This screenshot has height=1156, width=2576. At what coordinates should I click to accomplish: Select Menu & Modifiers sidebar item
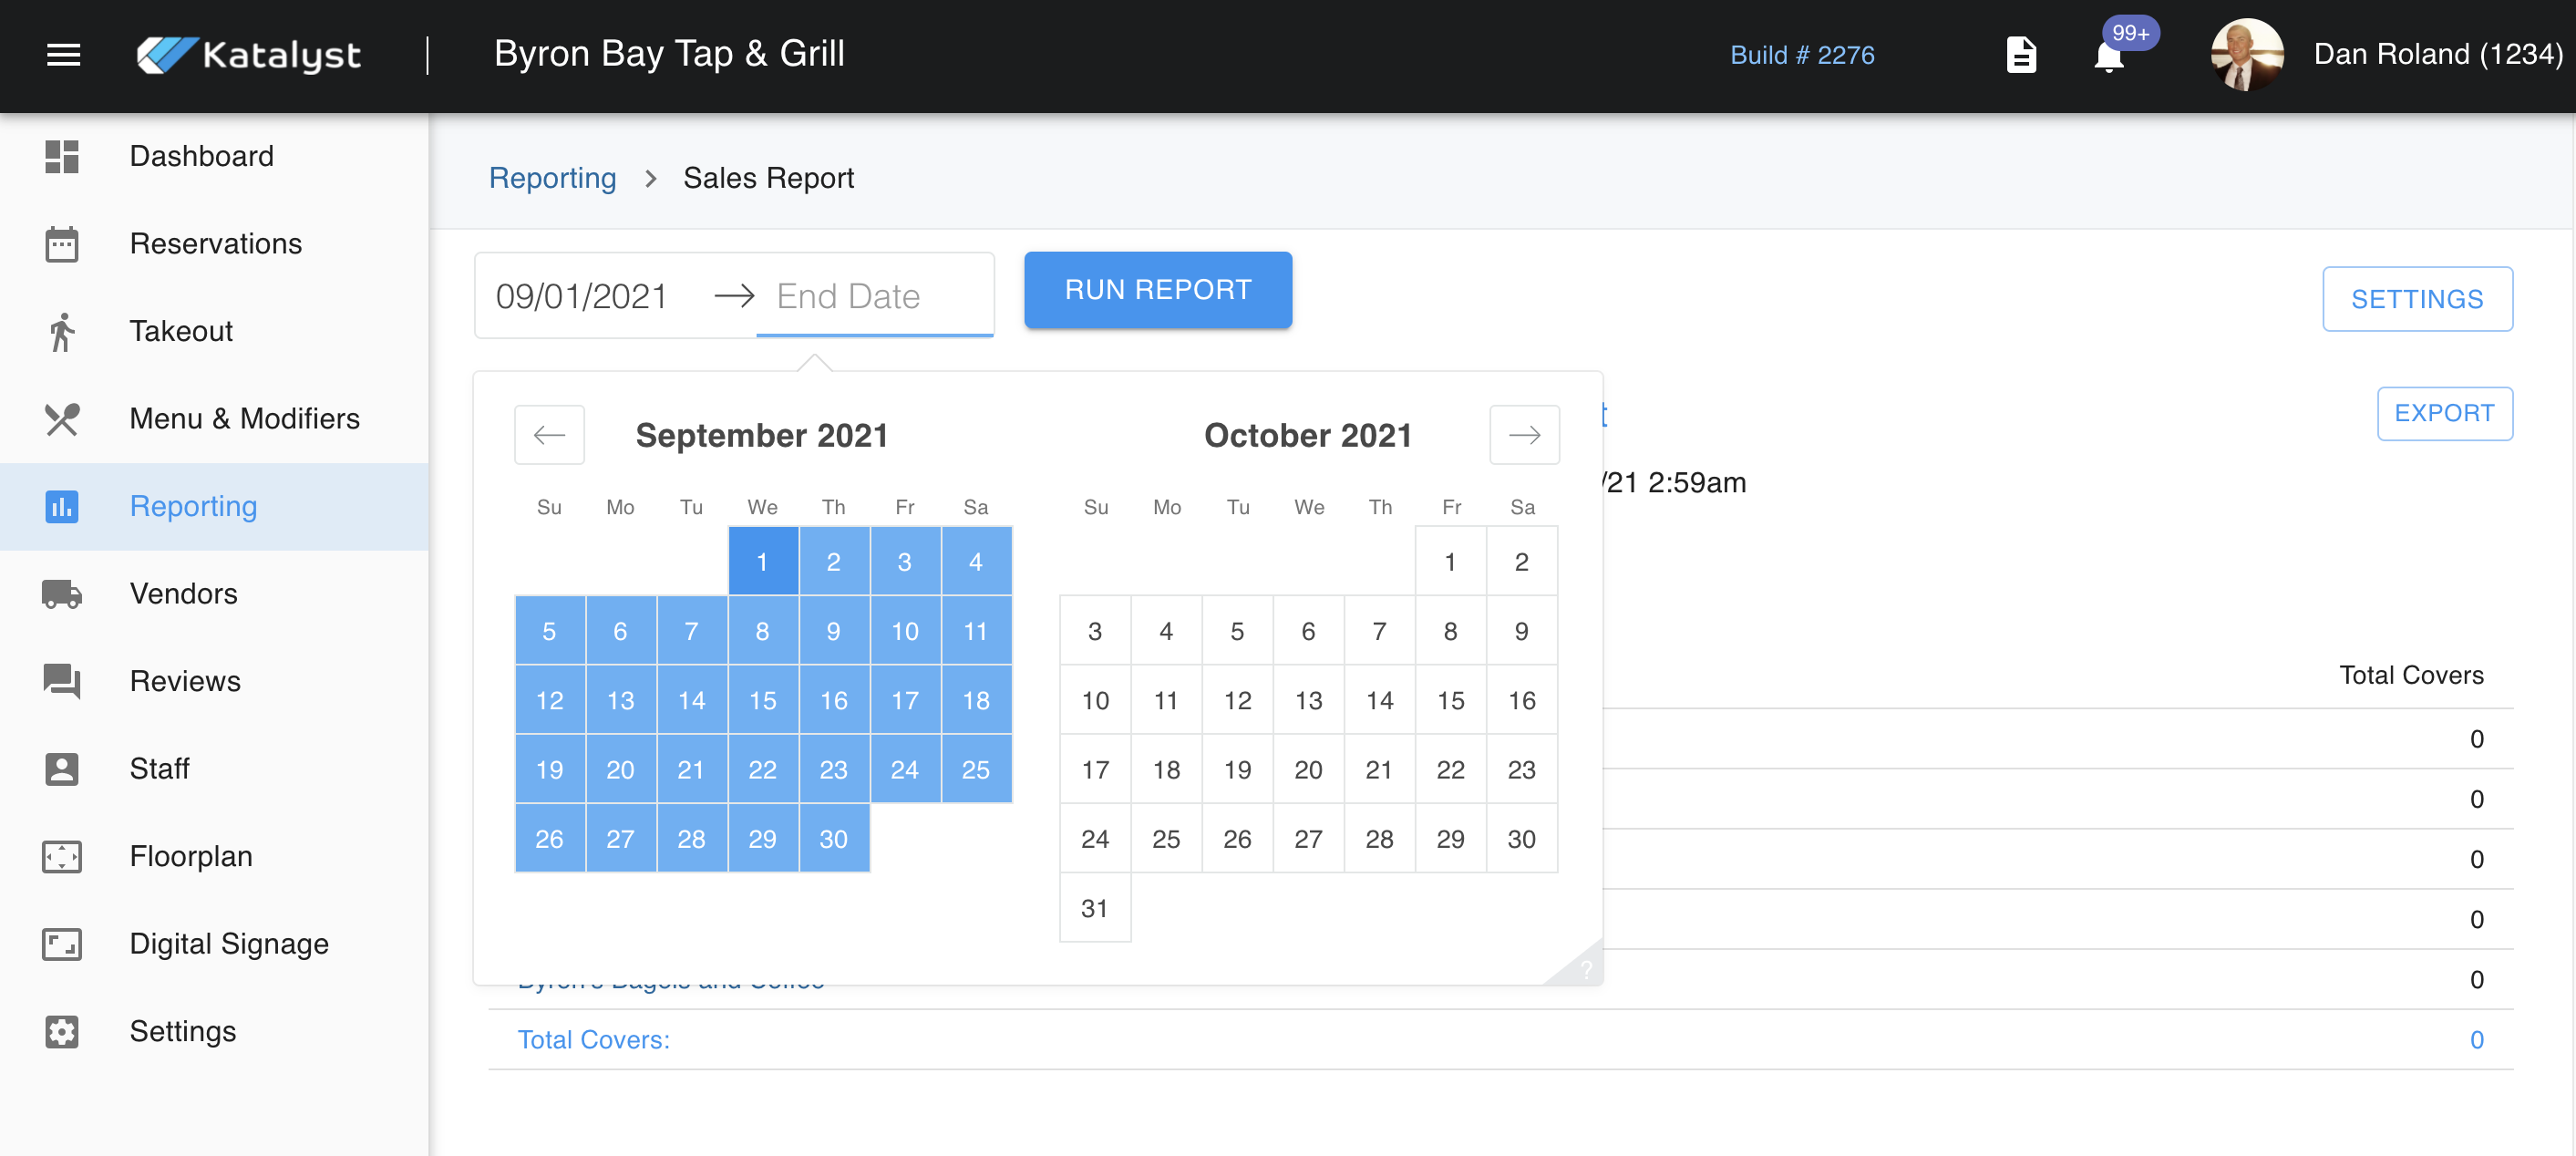pos(244,419)
